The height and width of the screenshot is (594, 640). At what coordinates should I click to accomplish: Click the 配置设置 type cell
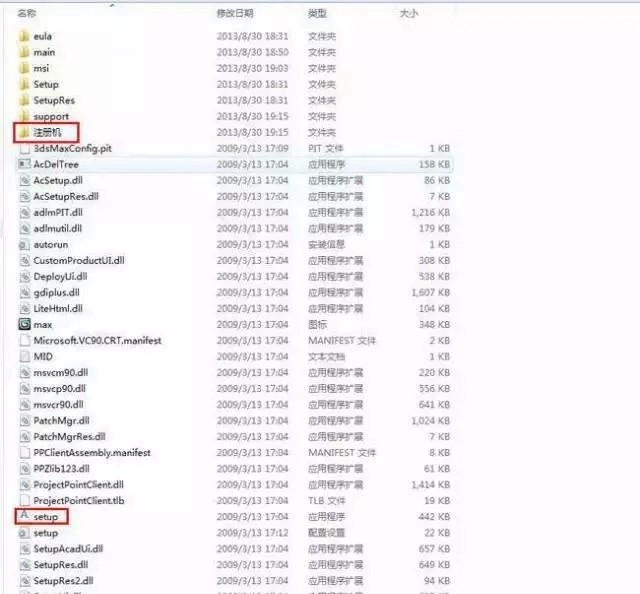pos(327,533)
